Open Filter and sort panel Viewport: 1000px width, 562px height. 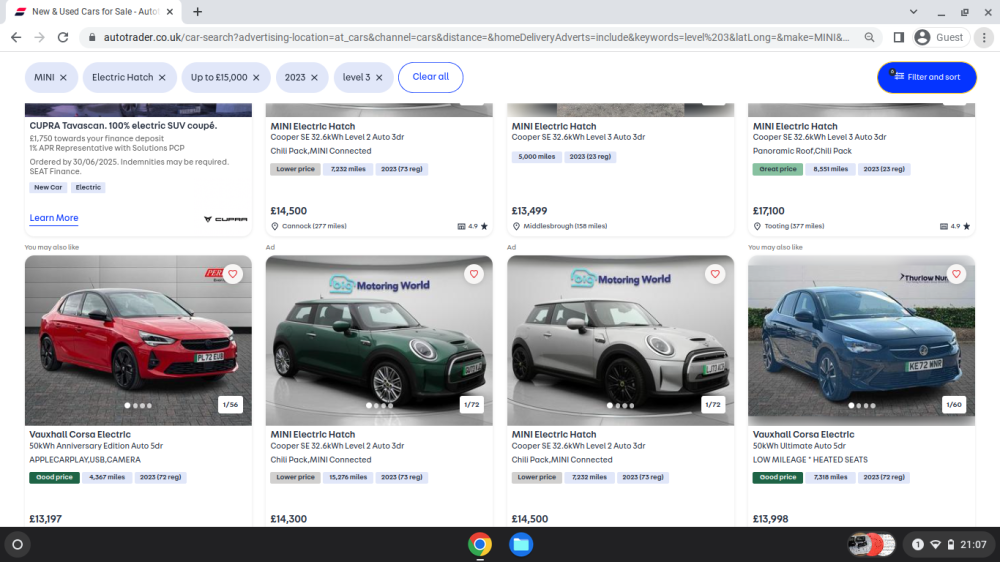pyautogui.click(x=927, y=77)
